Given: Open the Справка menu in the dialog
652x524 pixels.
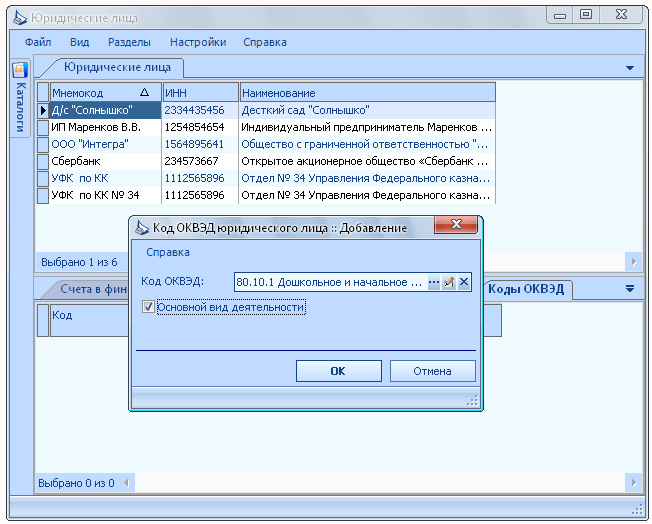Looking at the screenshot, I should 168,252.
